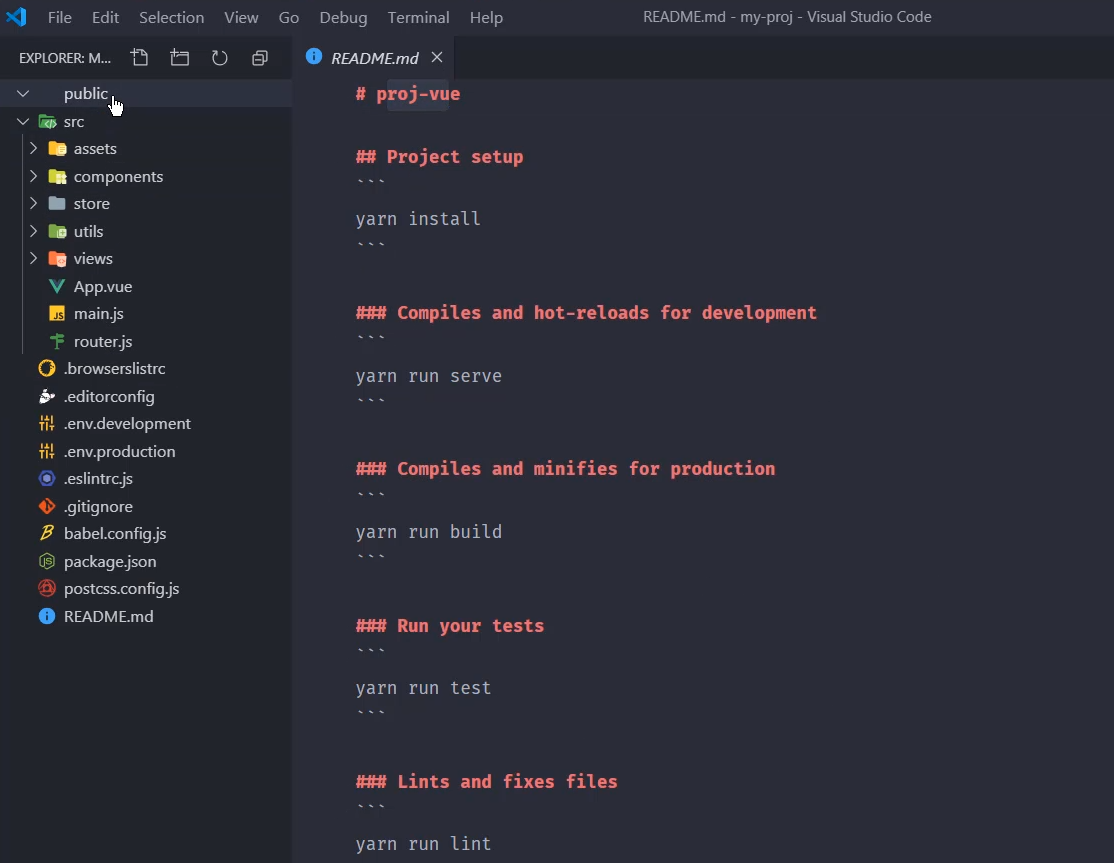Create a new file in the explorer
The width and height of the screenshot is (1114, 863).
[140, 58]
